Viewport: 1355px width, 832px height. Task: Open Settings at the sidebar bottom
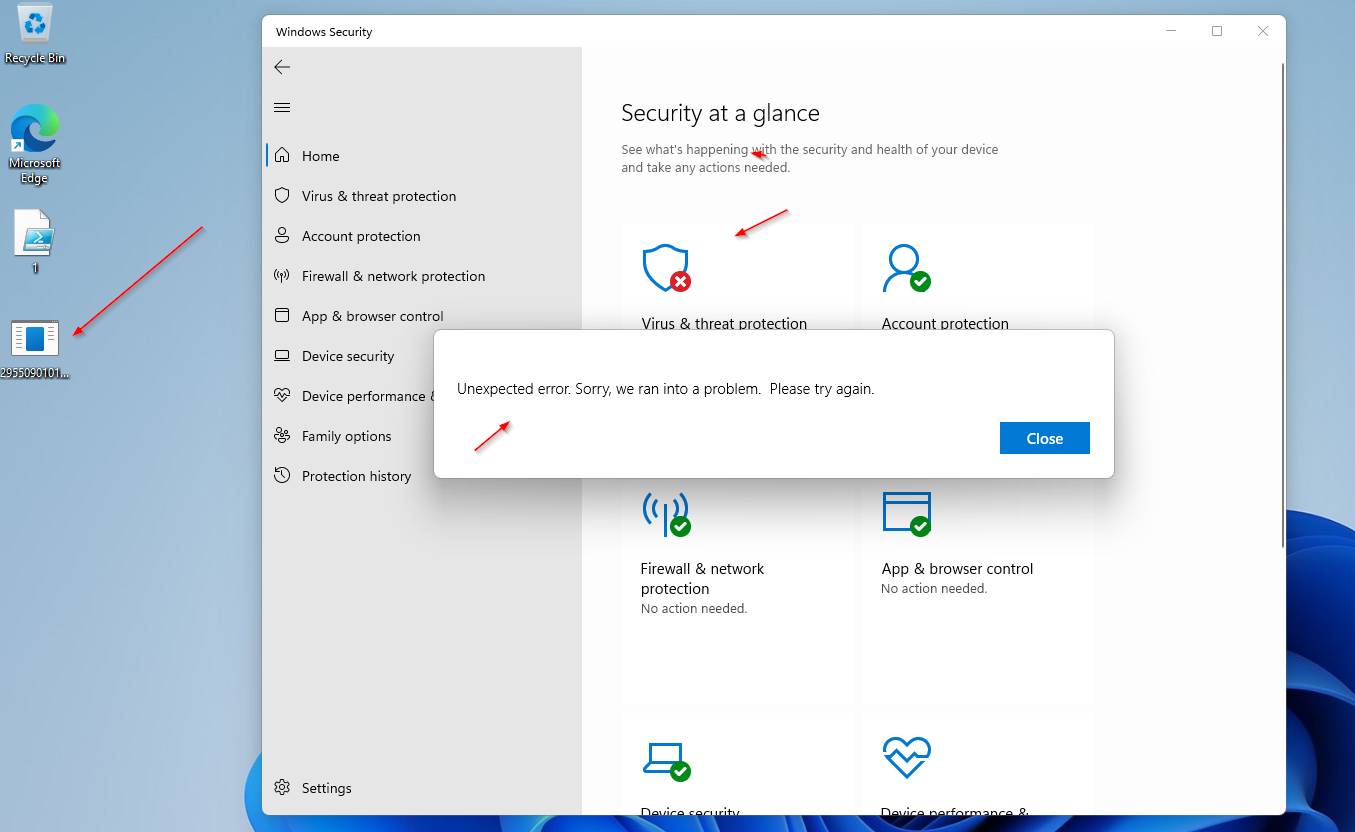pos(326,788)
